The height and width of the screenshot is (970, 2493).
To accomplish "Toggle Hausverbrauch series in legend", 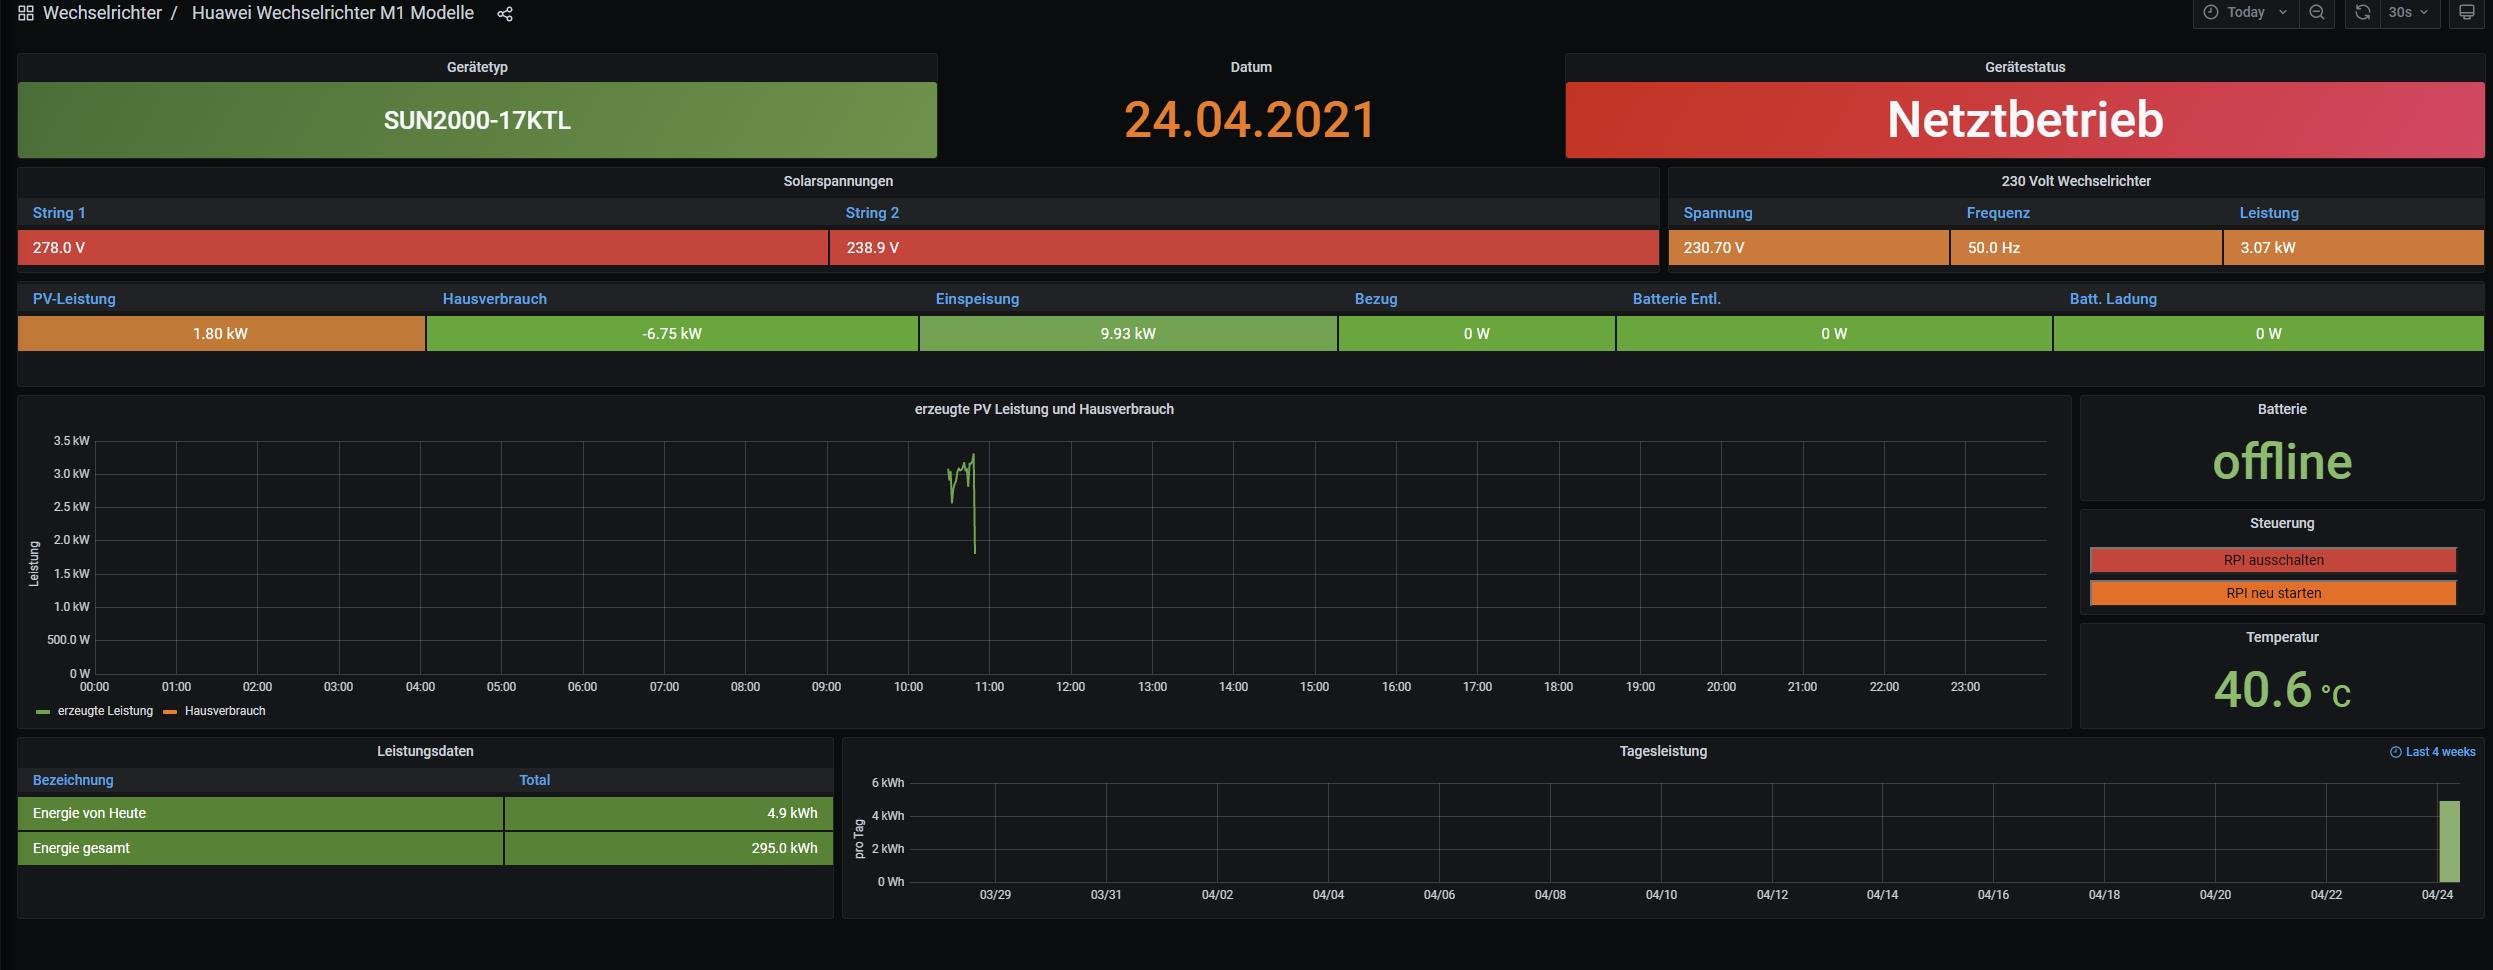I will pyautogui.click(x=225, y=711).
